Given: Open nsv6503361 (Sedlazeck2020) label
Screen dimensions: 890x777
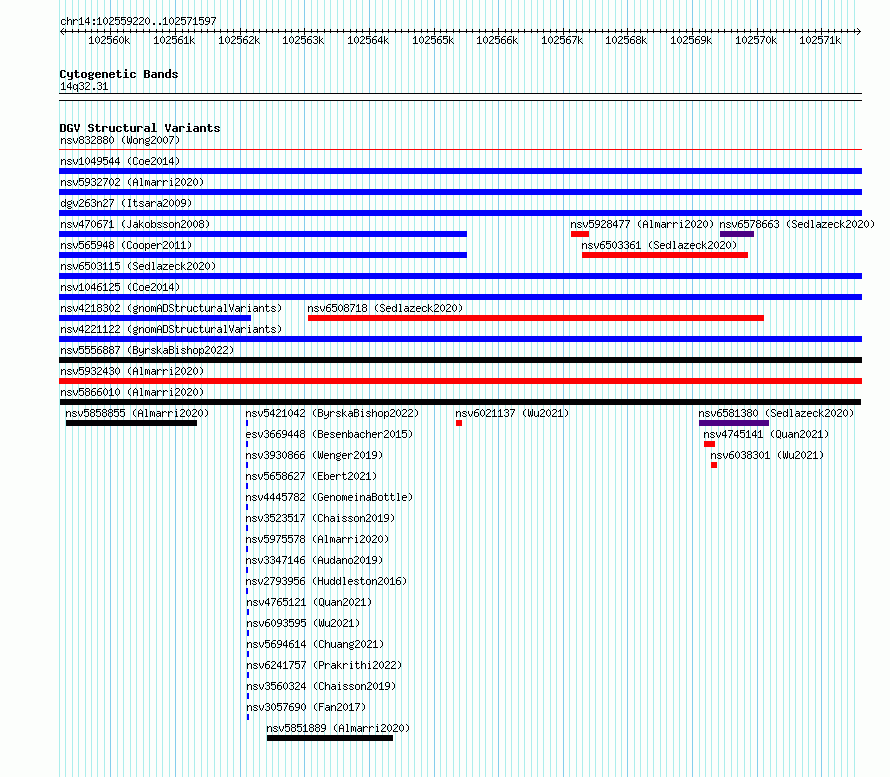Looking at the screenshot, I should click(659, 245).
